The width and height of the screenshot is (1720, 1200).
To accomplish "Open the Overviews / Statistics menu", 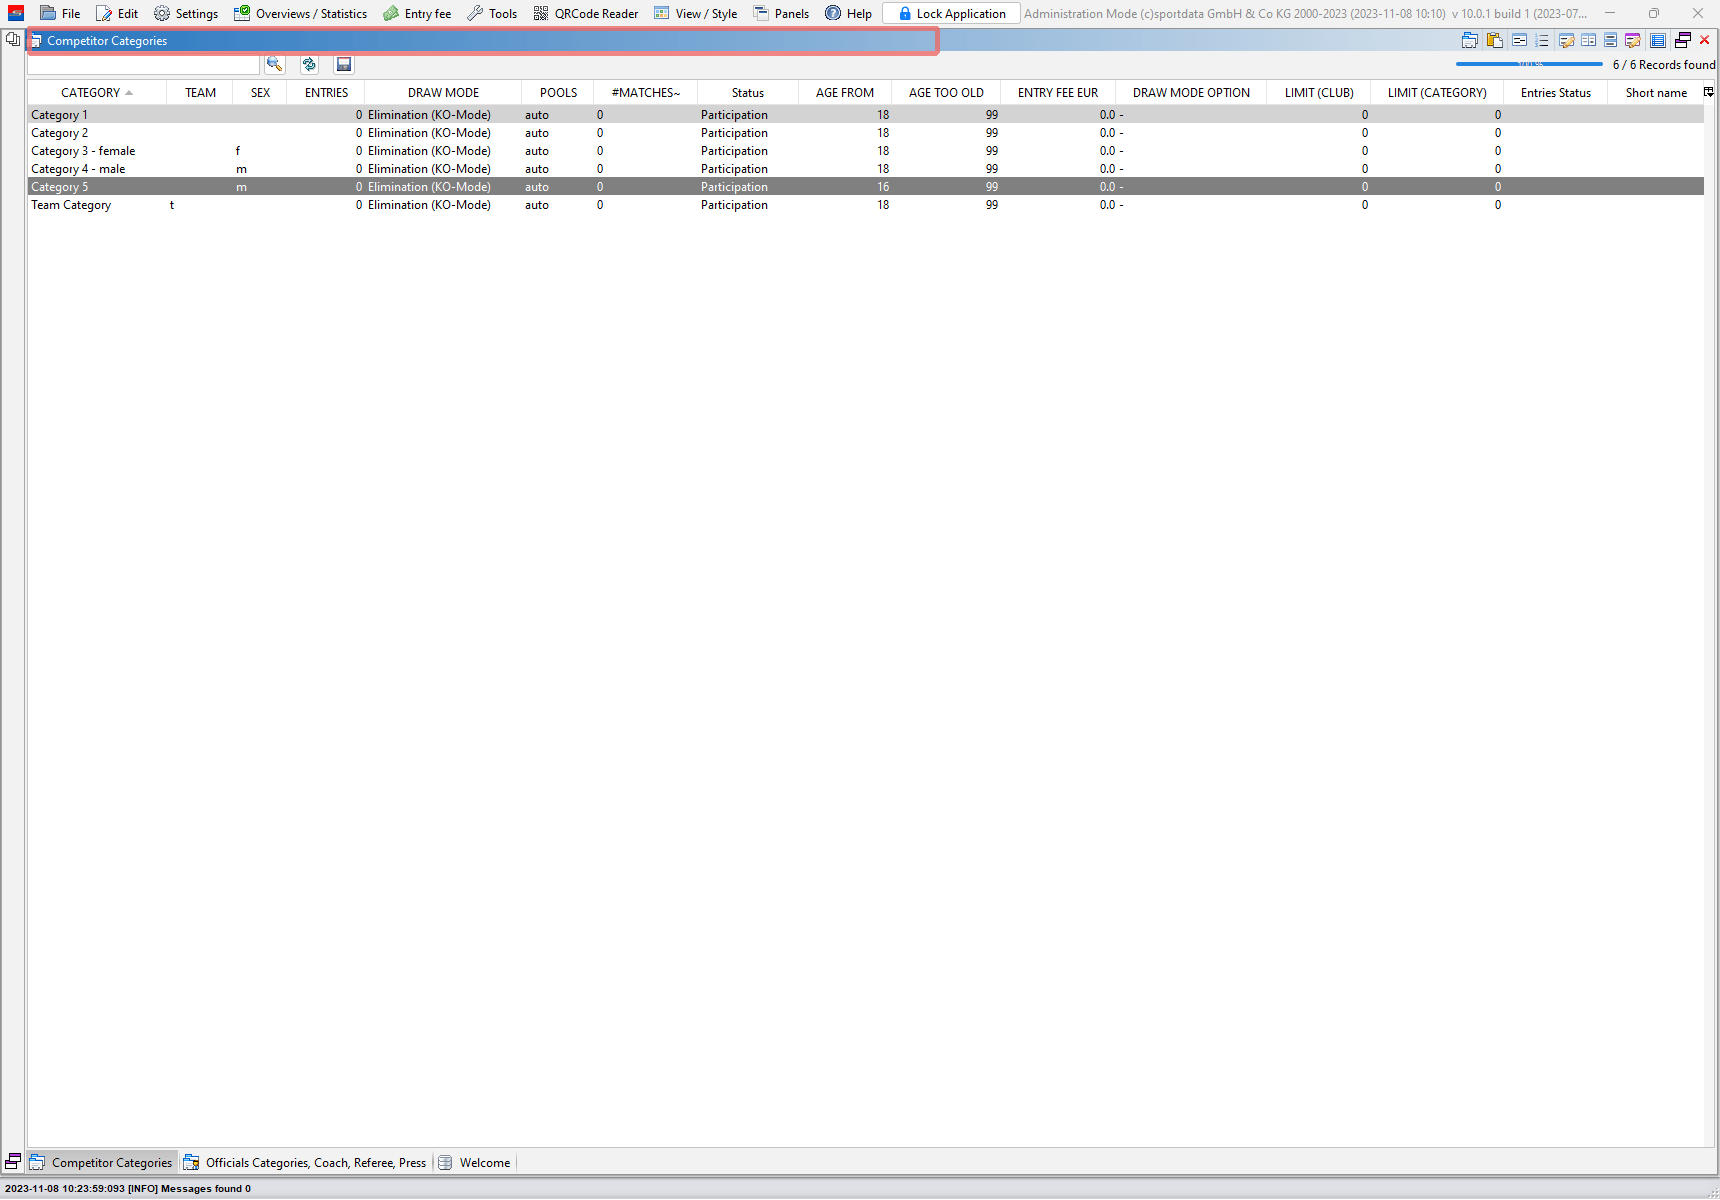I will [x=301, y=14].
